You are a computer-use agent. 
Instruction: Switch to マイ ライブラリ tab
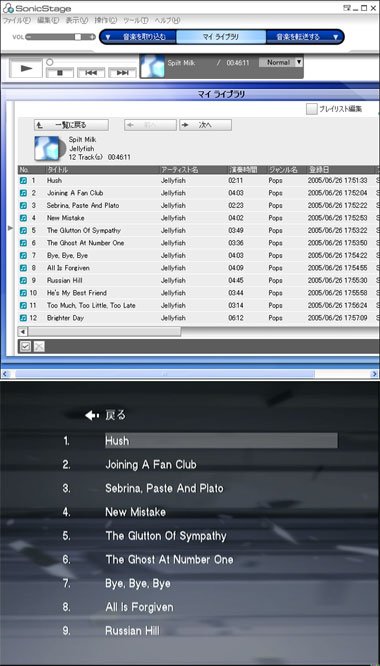click(221, 37)
